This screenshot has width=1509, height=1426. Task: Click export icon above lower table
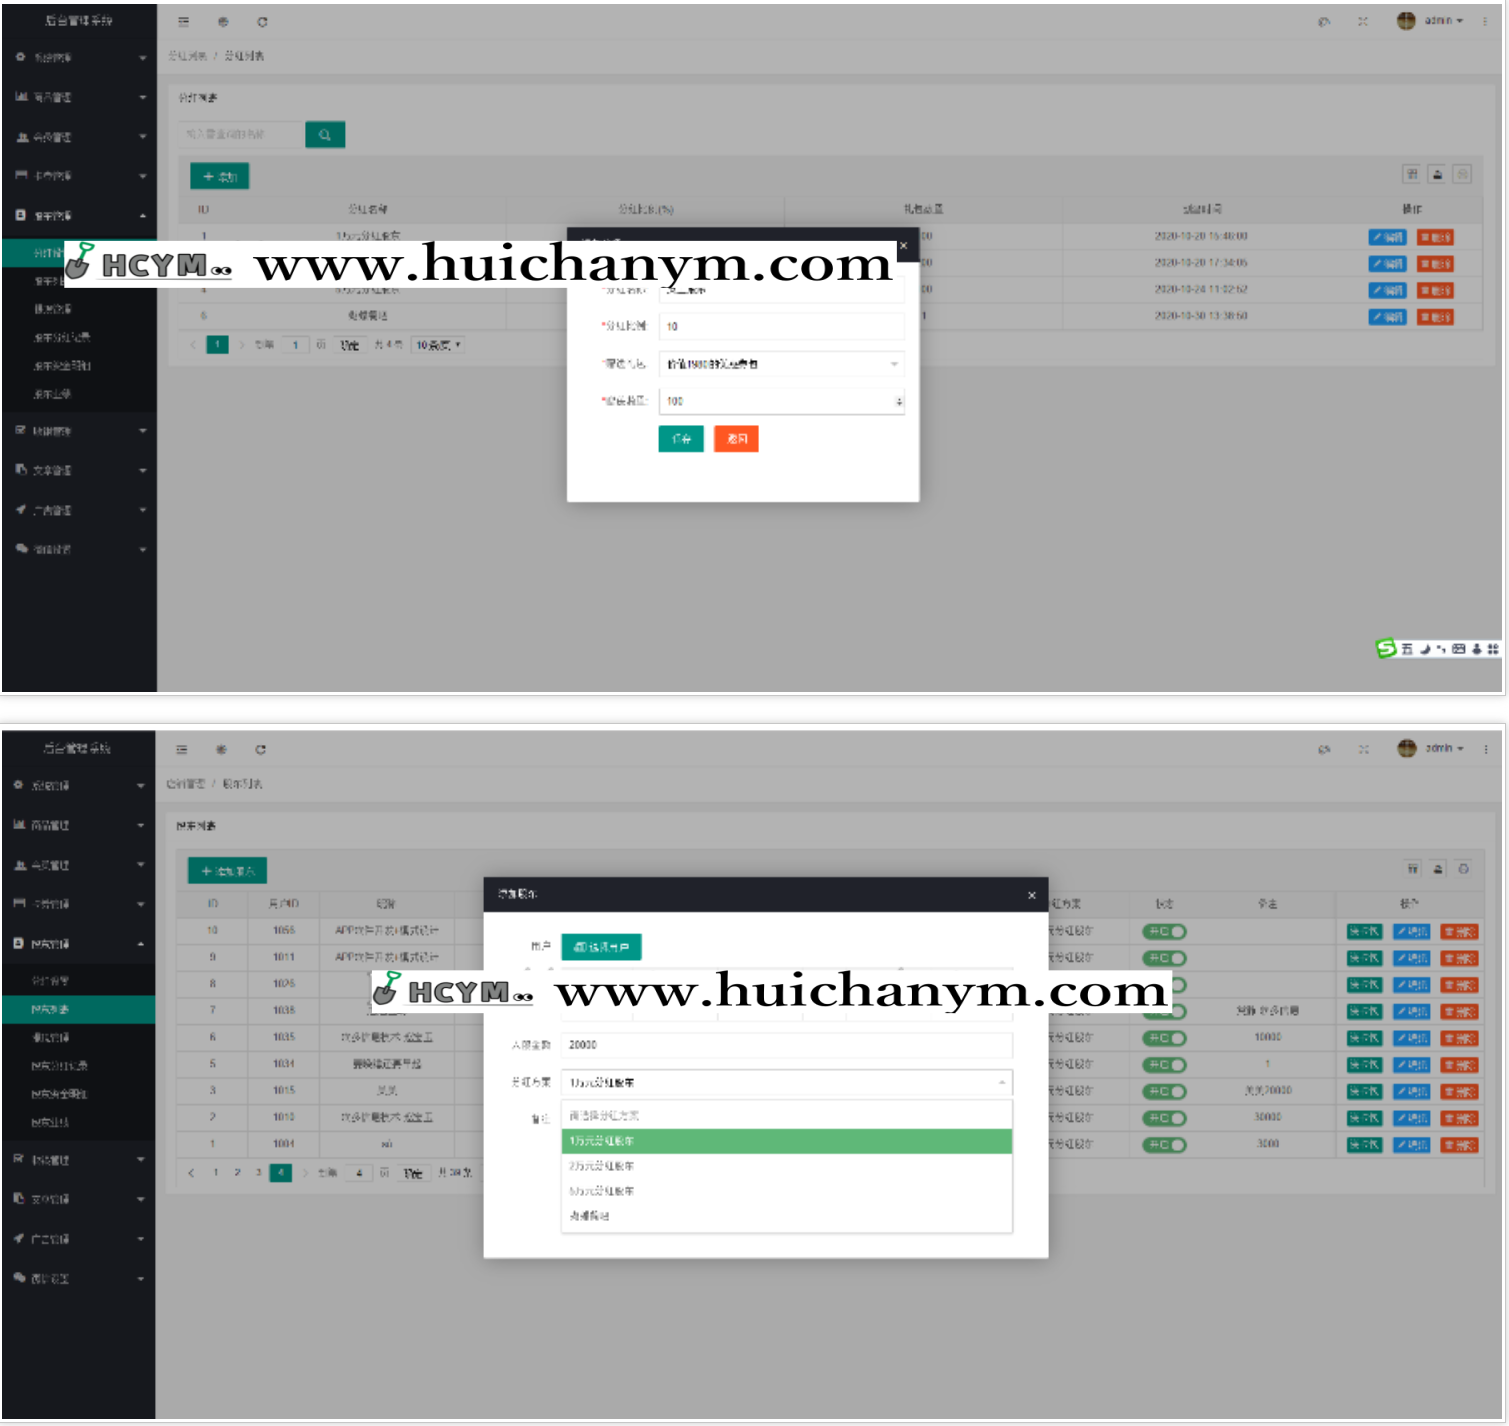pos(1438,869)
